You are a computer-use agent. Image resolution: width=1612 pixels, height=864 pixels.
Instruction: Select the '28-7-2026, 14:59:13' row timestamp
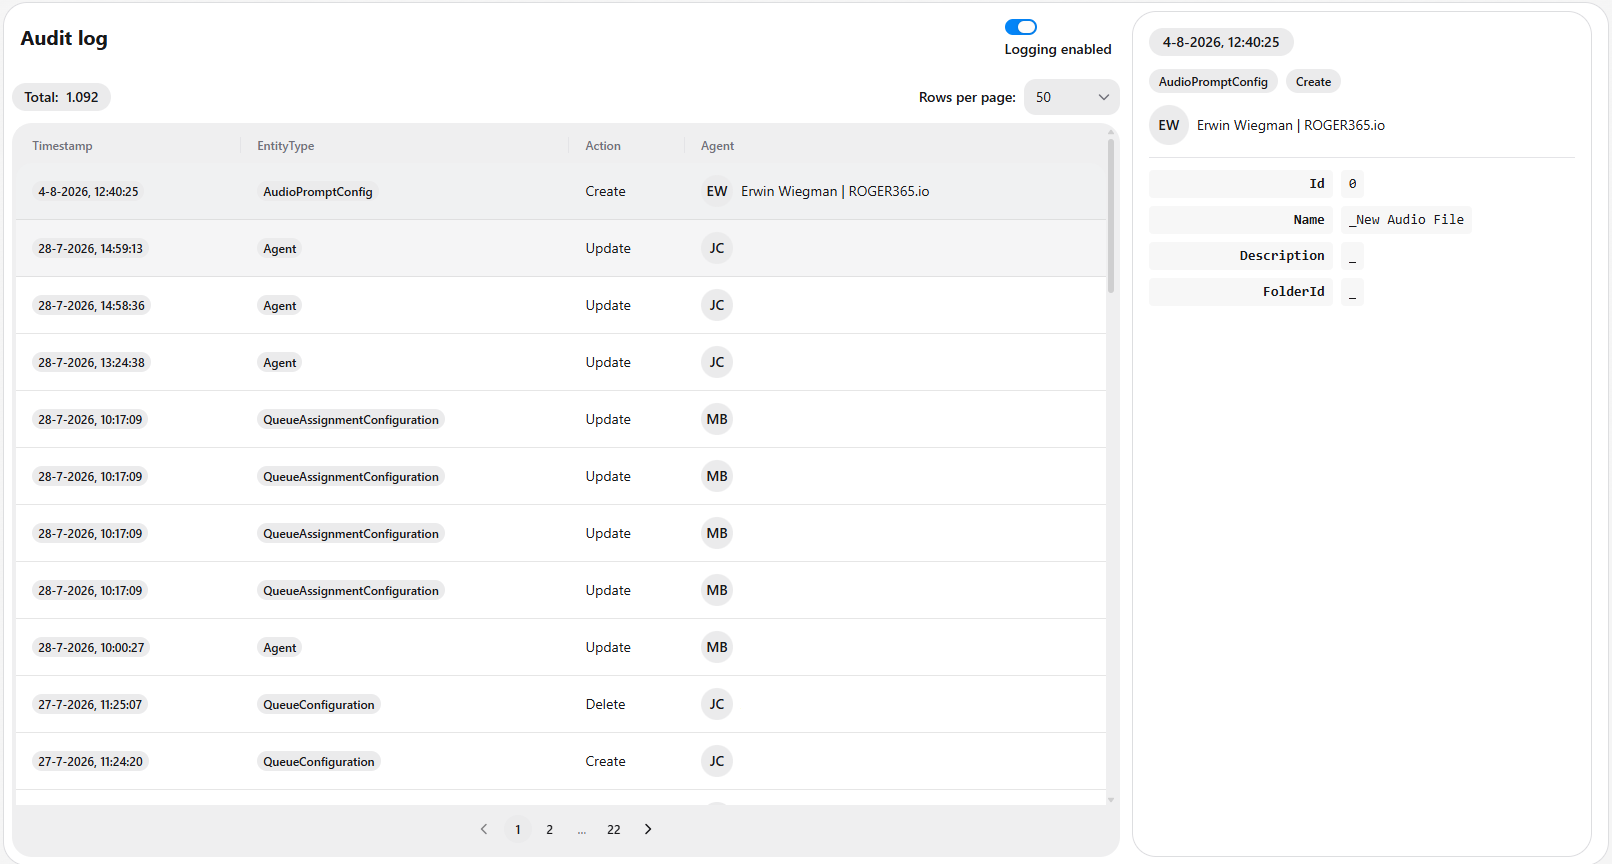pyautogui.click(x=90, y=249)
